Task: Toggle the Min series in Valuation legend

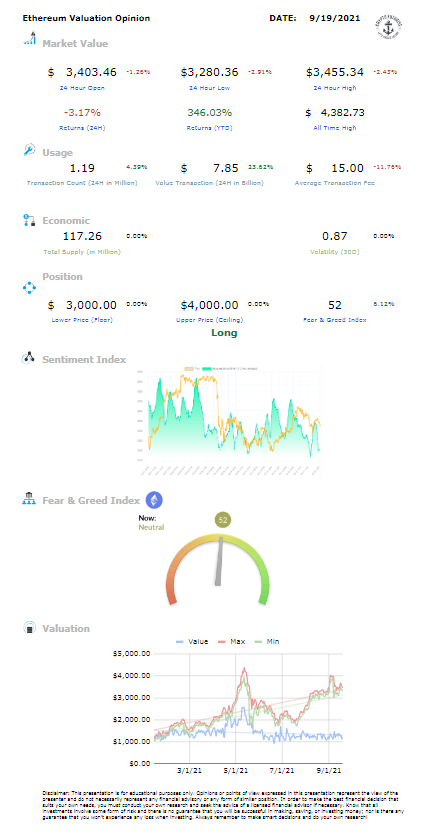Action: click(x=267, y=641)
